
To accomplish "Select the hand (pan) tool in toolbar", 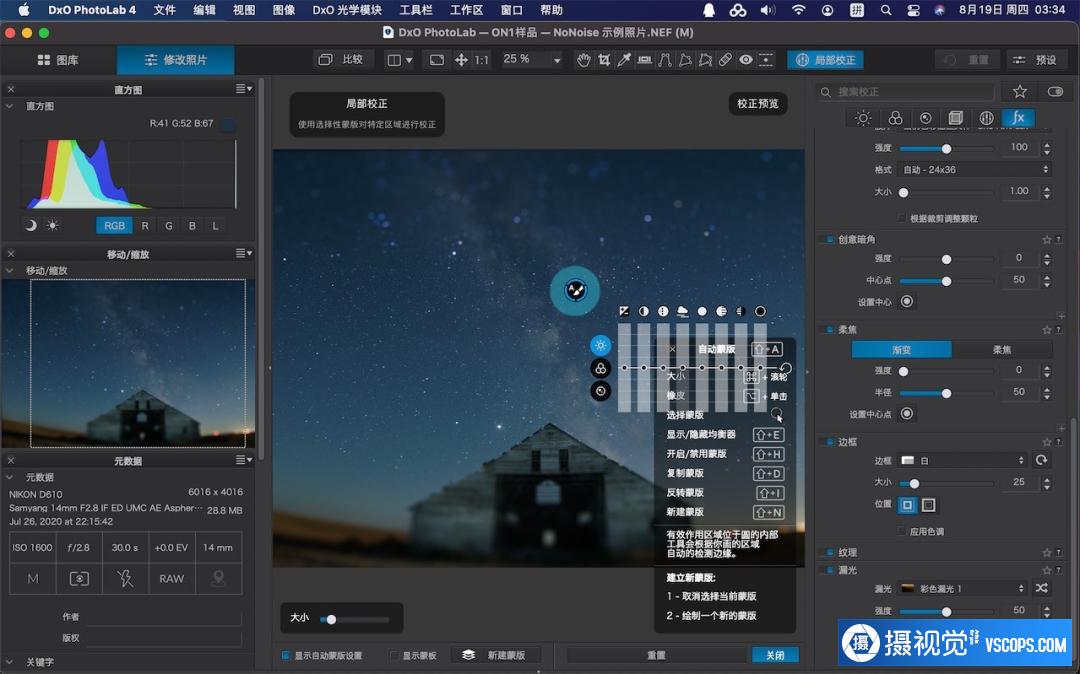I will 583,60.
